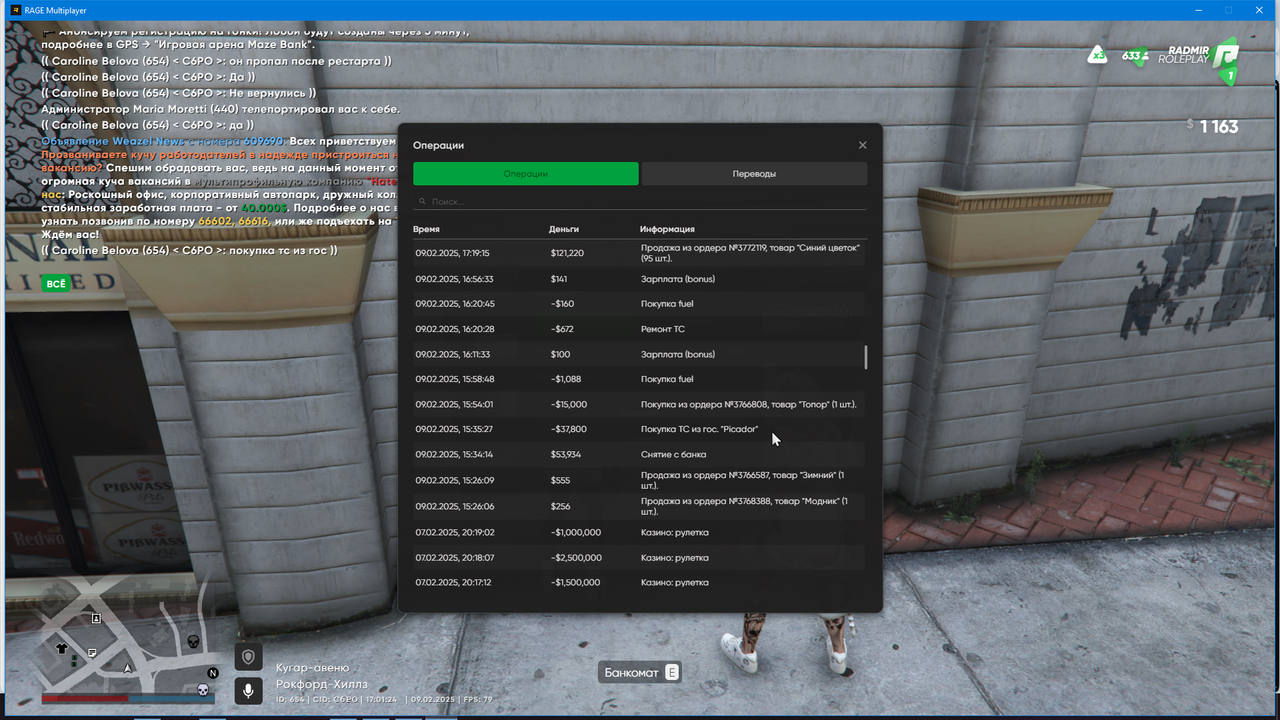Click the 07.02.2025, 20:19:02 timestamp

455,532
